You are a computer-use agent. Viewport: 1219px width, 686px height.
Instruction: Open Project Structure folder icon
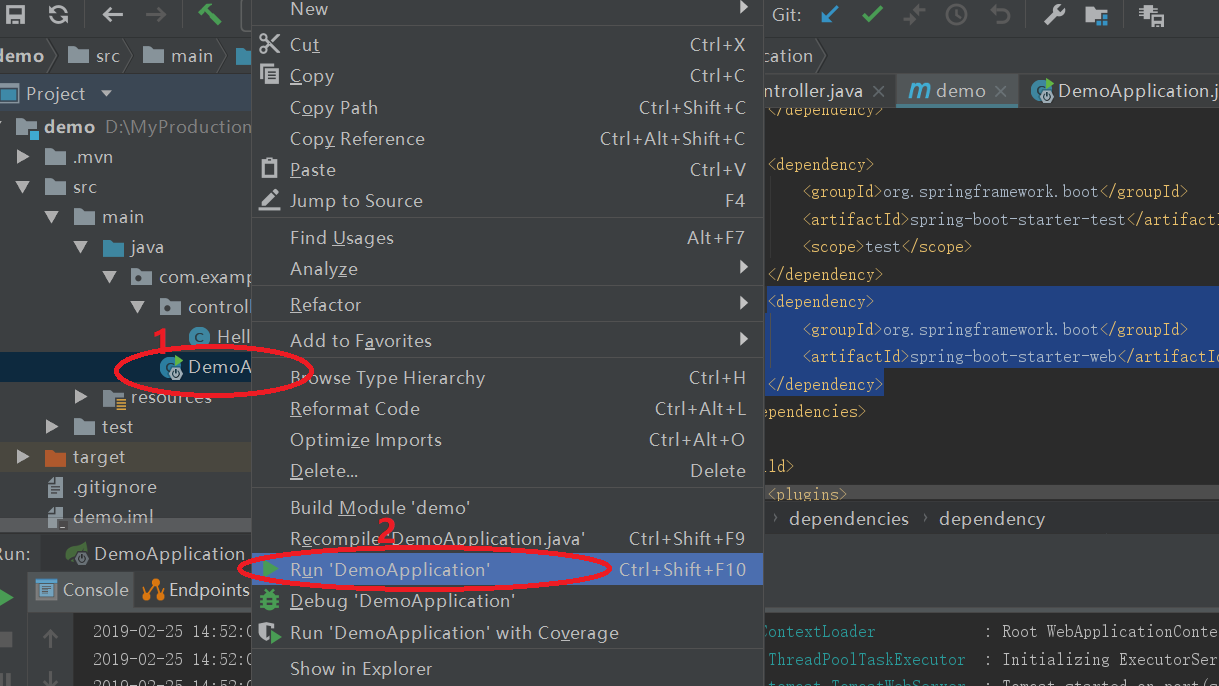1096,15
